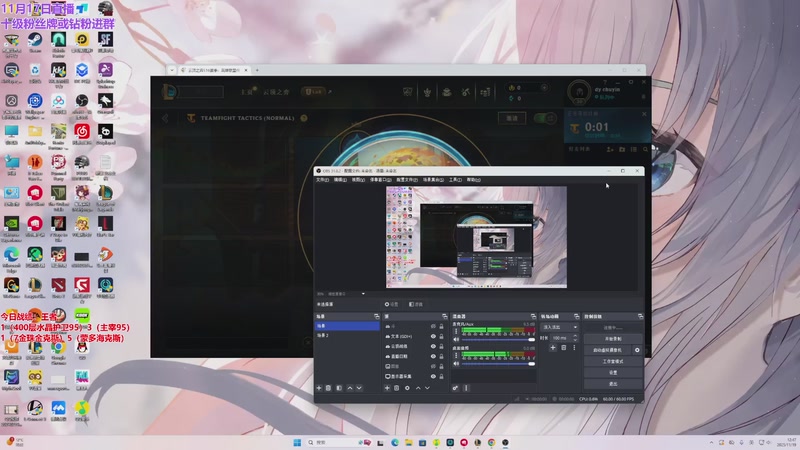Adjust the 桌面音频 volume slider
Screen dimensions: 800x450
498,364
